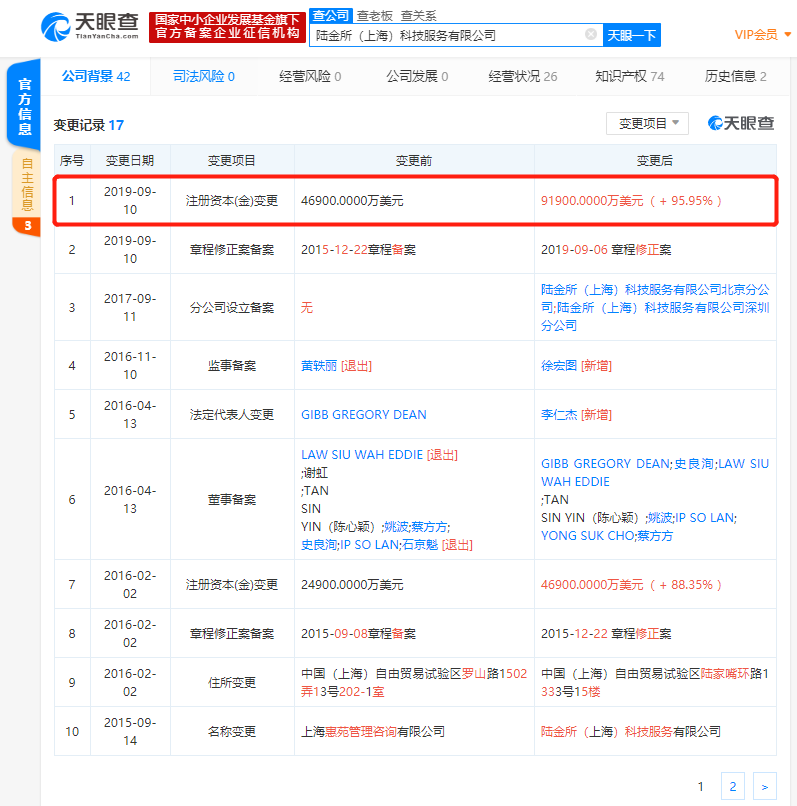The width and height of the screenshot is (797, 806).
Task: Click the next page arrow button
Action: pos(764,787)
